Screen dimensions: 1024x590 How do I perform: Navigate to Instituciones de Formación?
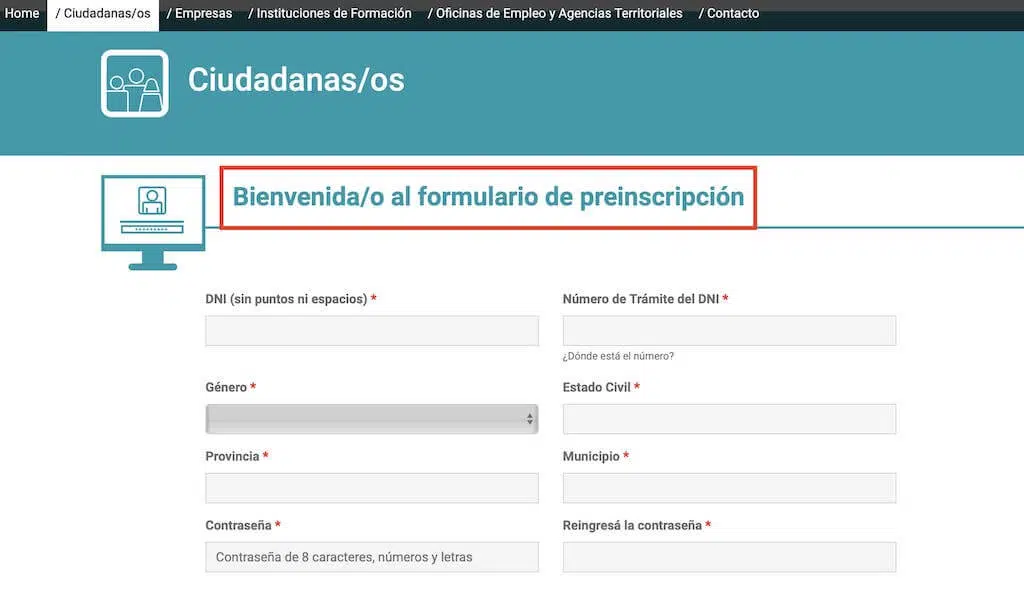tap(329, 14)
